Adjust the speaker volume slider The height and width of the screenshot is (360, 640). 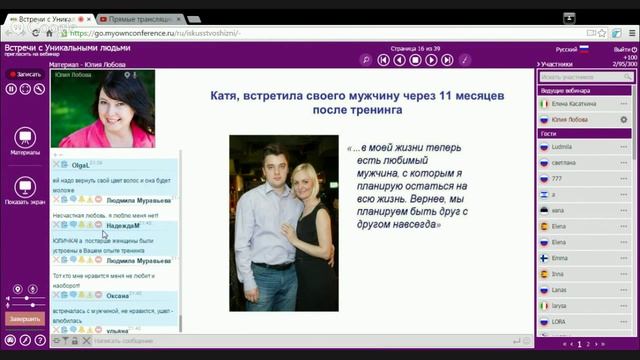[26, 298]
